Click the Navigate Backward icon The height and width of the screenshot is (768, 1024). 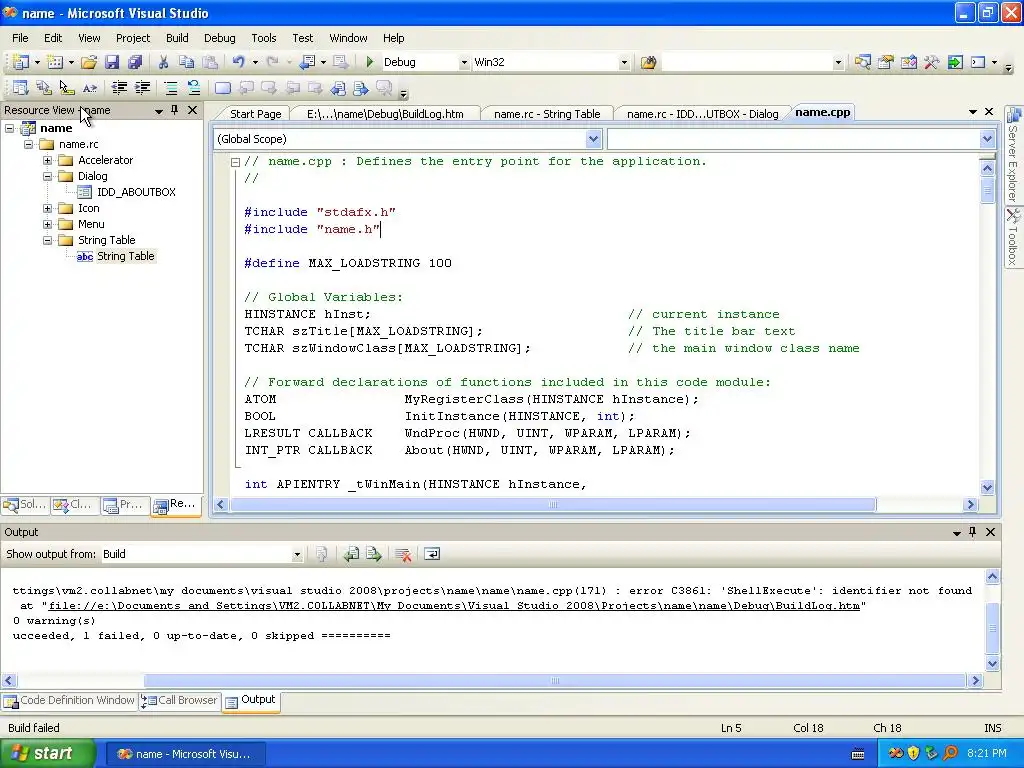tap(307, 62)
